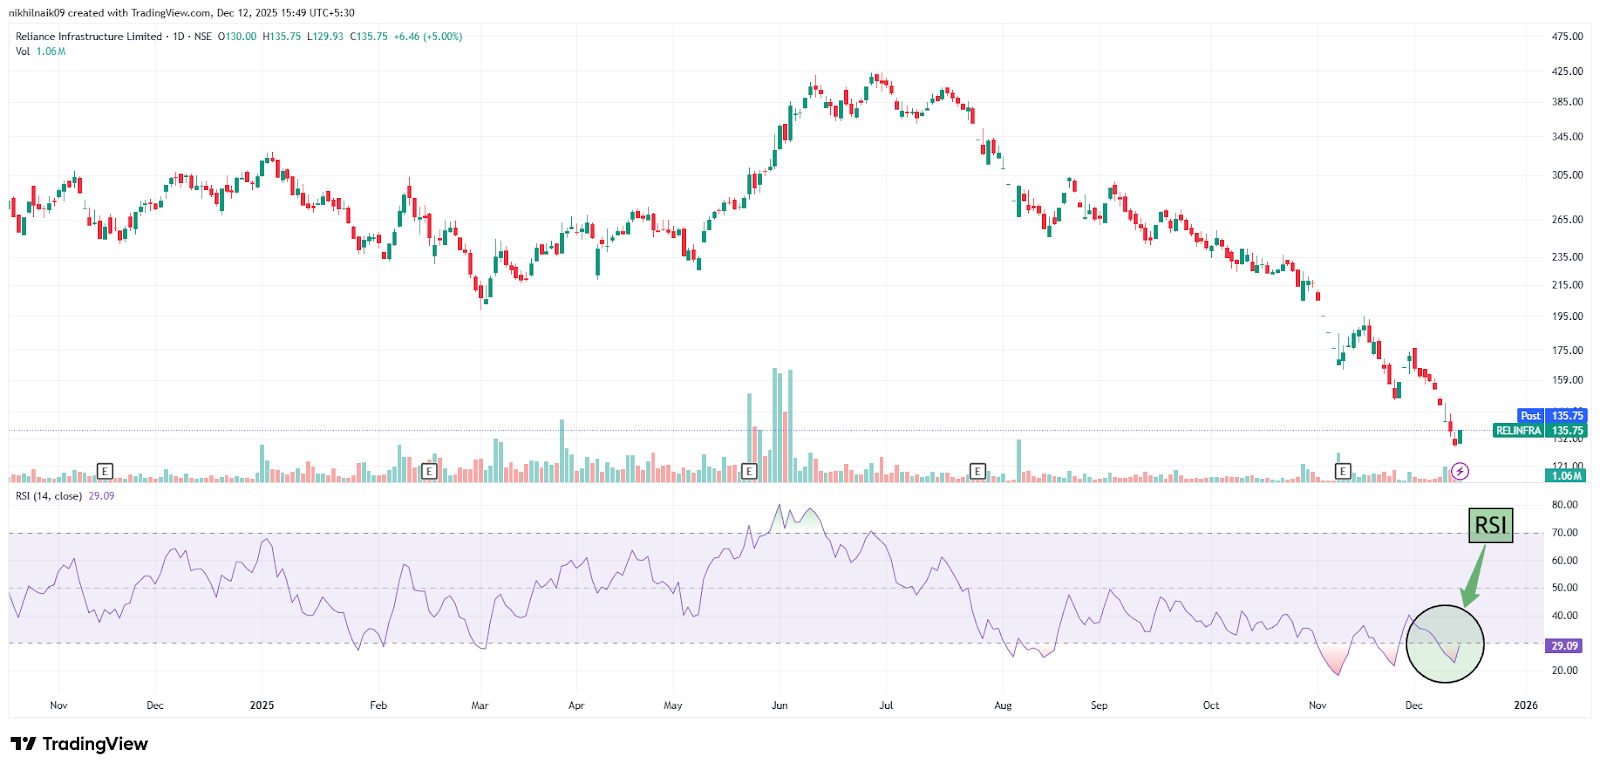Screen dimensions: 1600x770
Task: Click the 2025 label on the time axis
Action: (262, 705)
